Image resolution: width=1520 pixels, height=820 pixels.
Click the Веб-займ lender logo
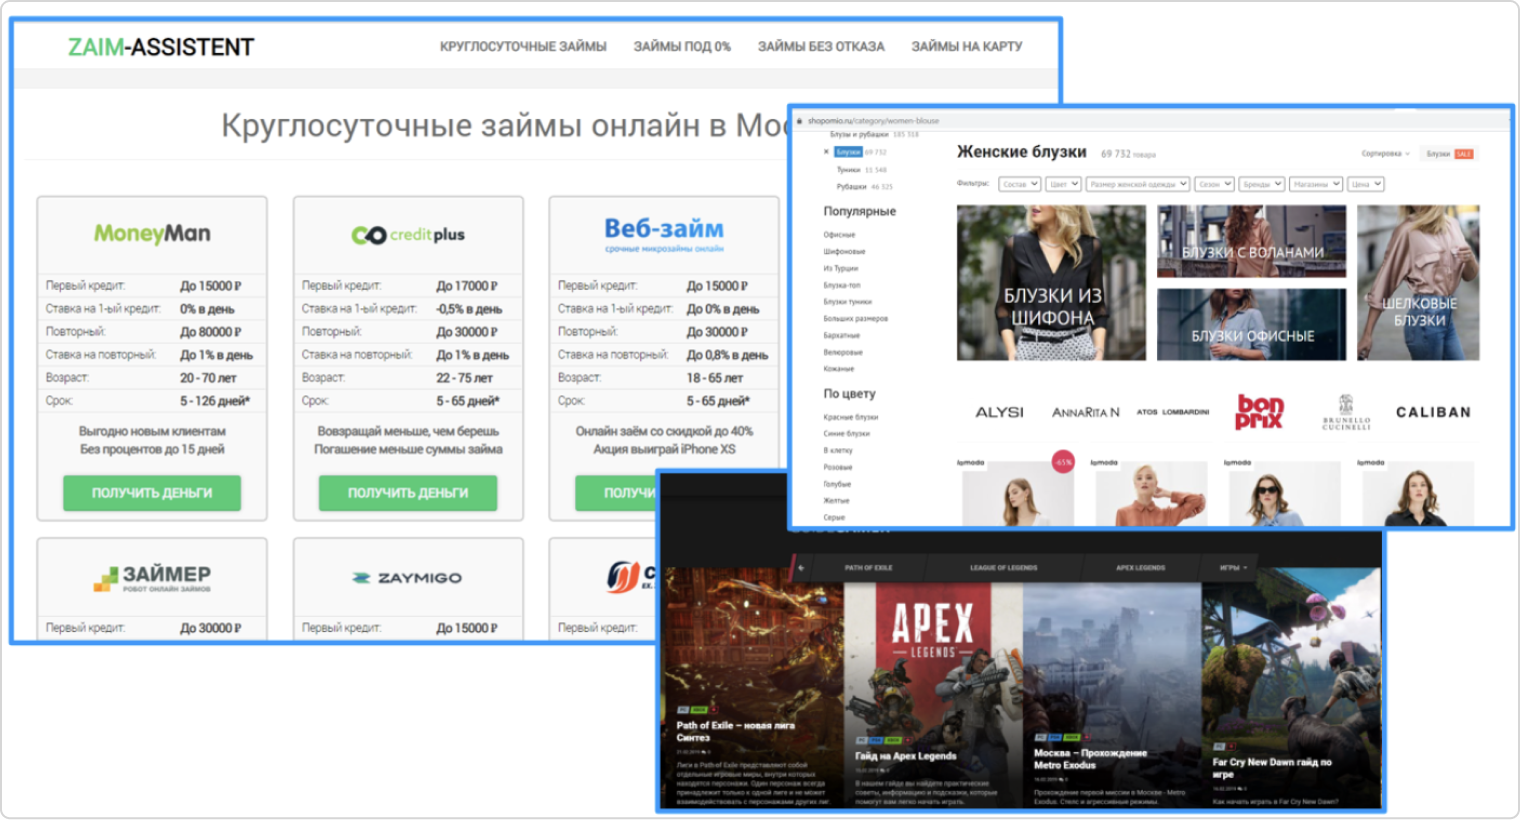(x=664, y=234)
